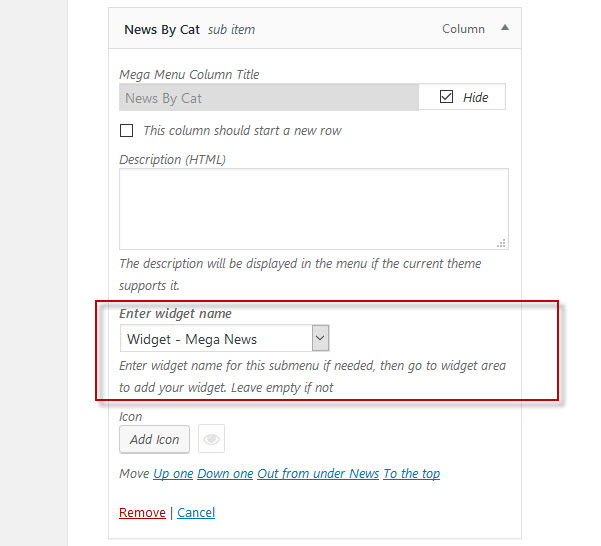This screenshot has width=601, height=546.
Task: Click the Hide label text
Action: 475,97
